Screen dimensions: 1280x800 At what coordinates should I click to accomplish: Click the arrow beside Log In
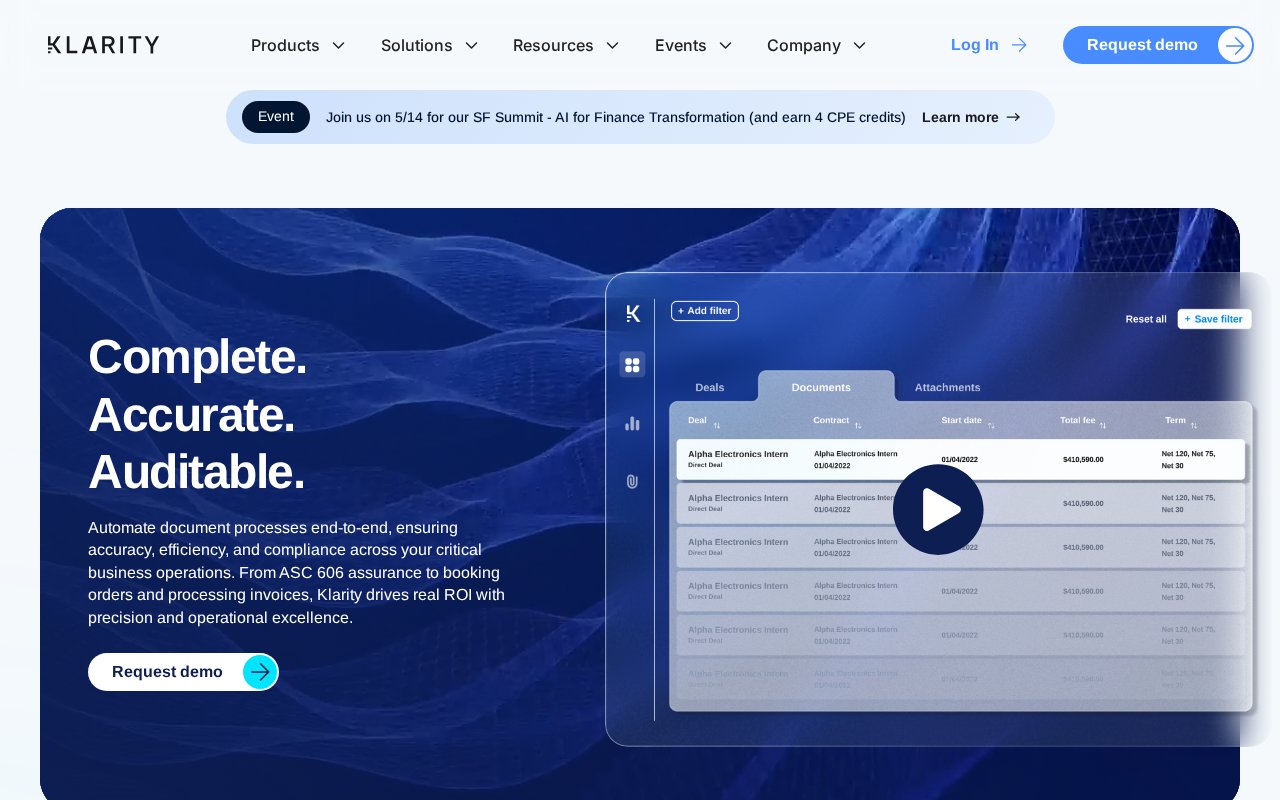1019,45
